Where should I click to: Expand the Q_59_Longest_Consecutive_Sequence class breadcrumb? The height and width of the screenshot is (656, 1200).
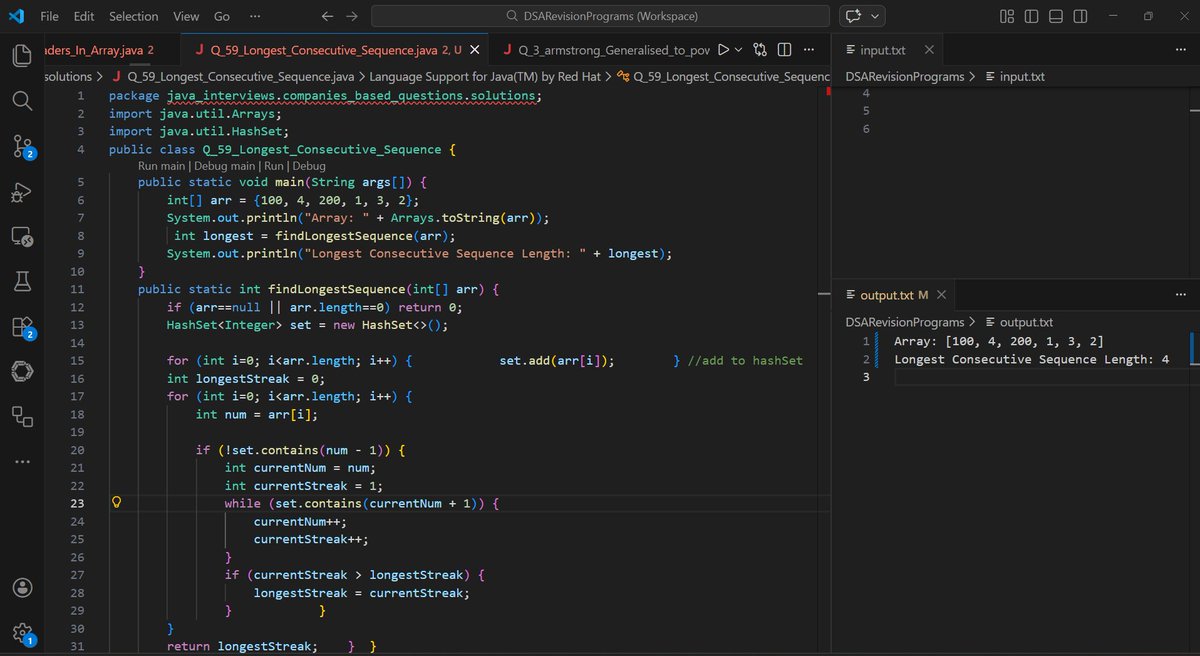click(725, 76)
